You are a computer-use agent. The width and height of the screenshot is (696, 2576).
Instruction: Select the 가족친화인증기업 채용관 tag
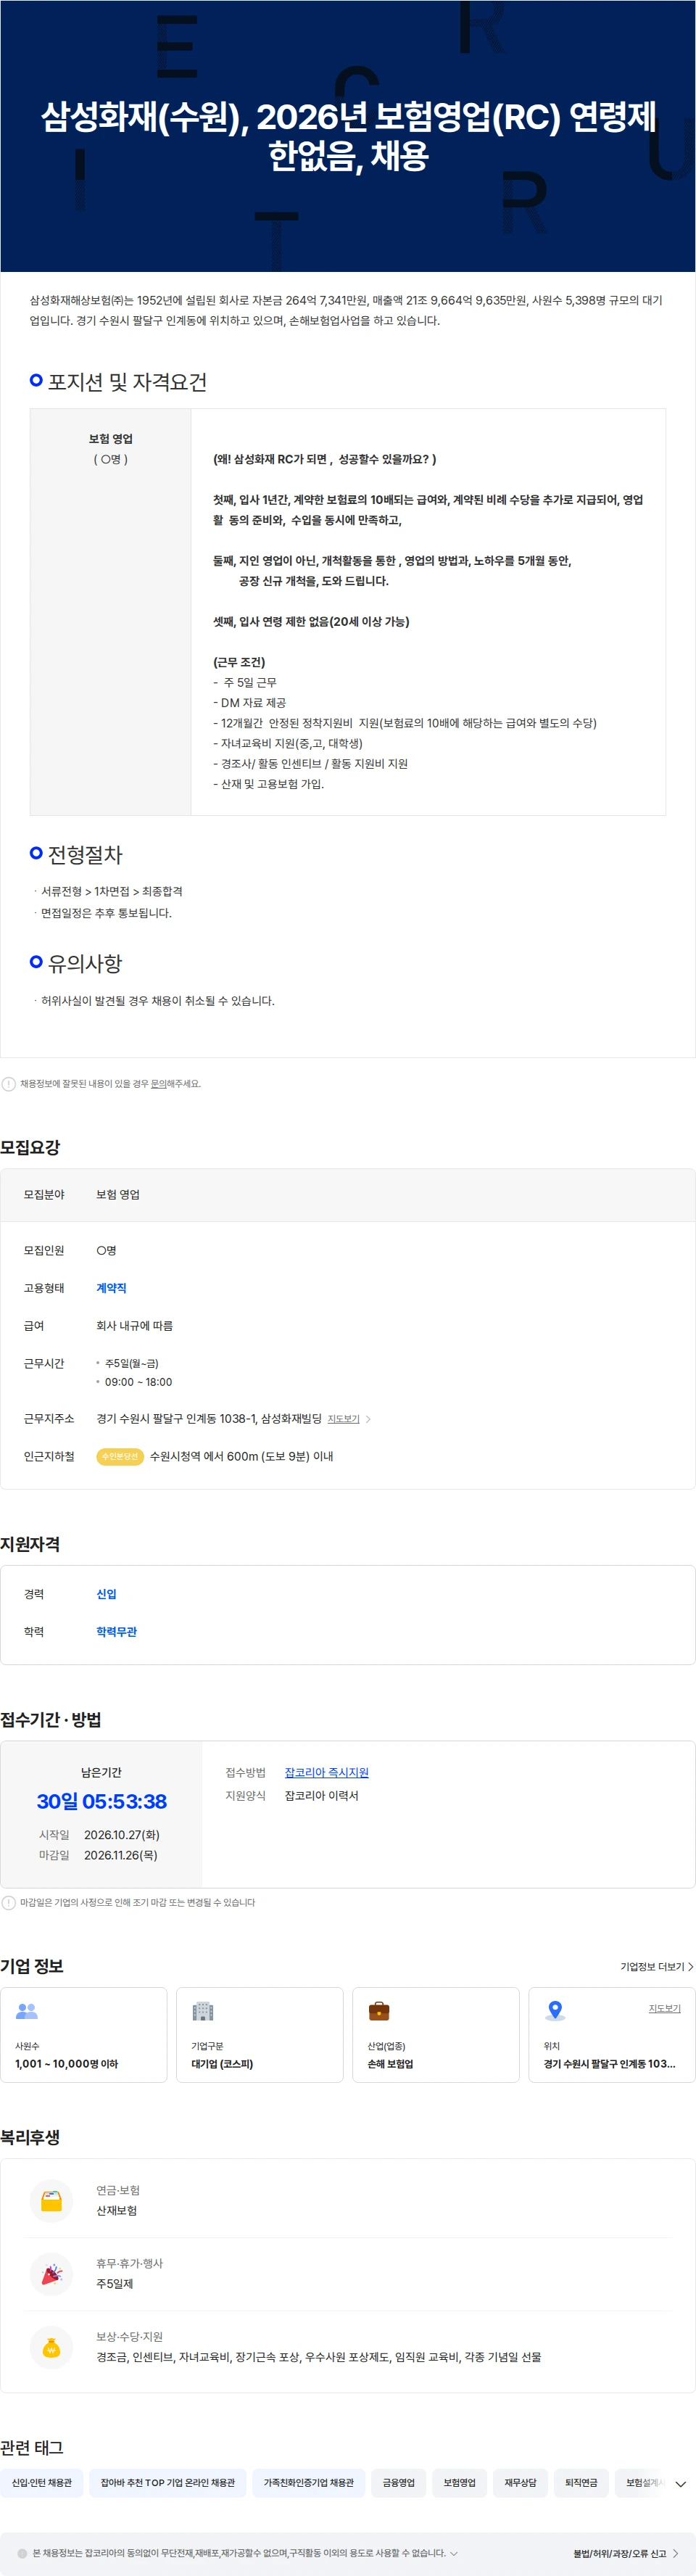coord(309,2483)
